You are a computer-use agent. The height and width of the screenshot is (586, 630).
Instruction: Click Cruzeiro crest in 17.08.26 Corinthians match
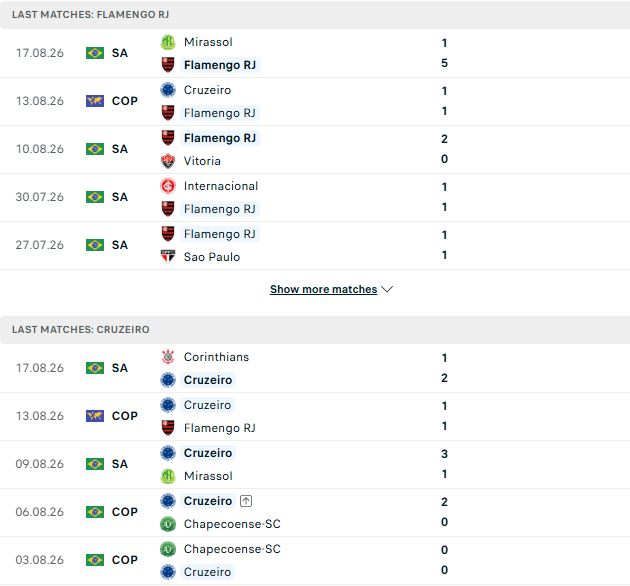tap(168, 380)
